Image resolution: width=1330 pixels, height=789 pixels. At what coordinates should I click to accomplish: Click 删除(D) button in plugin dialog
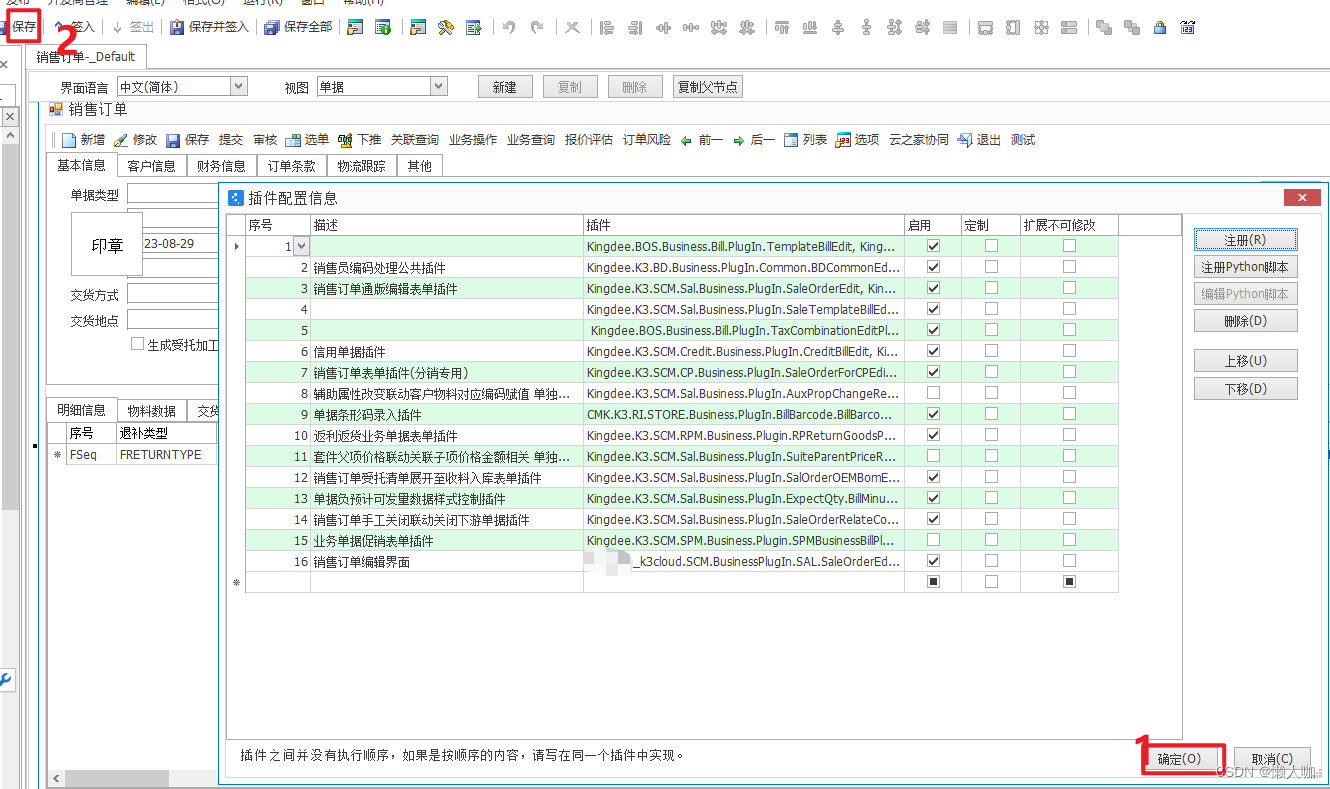click(x=1245, y=321)
